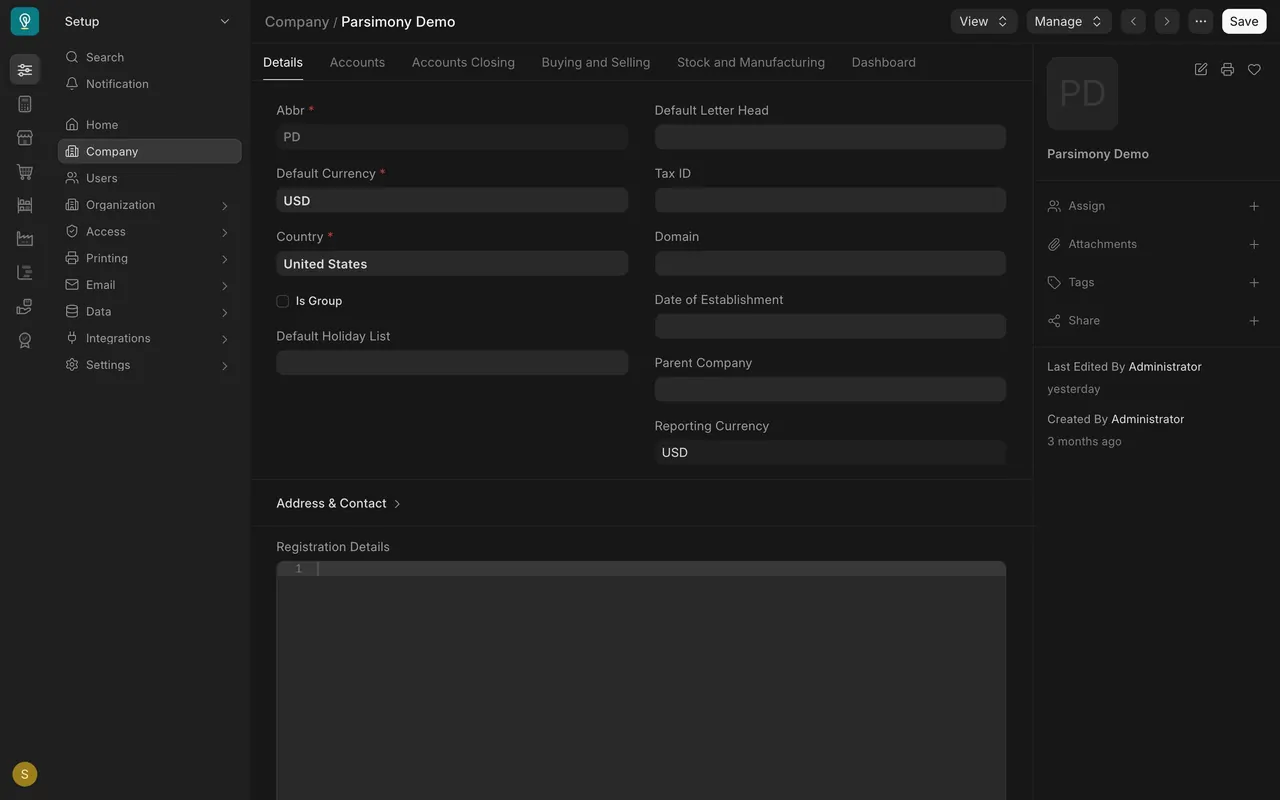Click the Tax ID input field
The image size is (1280, 800).
click(x=830, y=200)
